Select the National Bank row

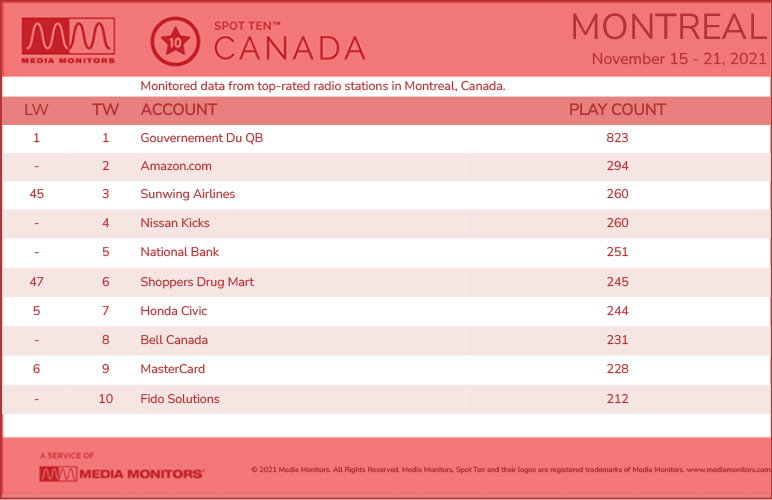[x=386, y=252]
